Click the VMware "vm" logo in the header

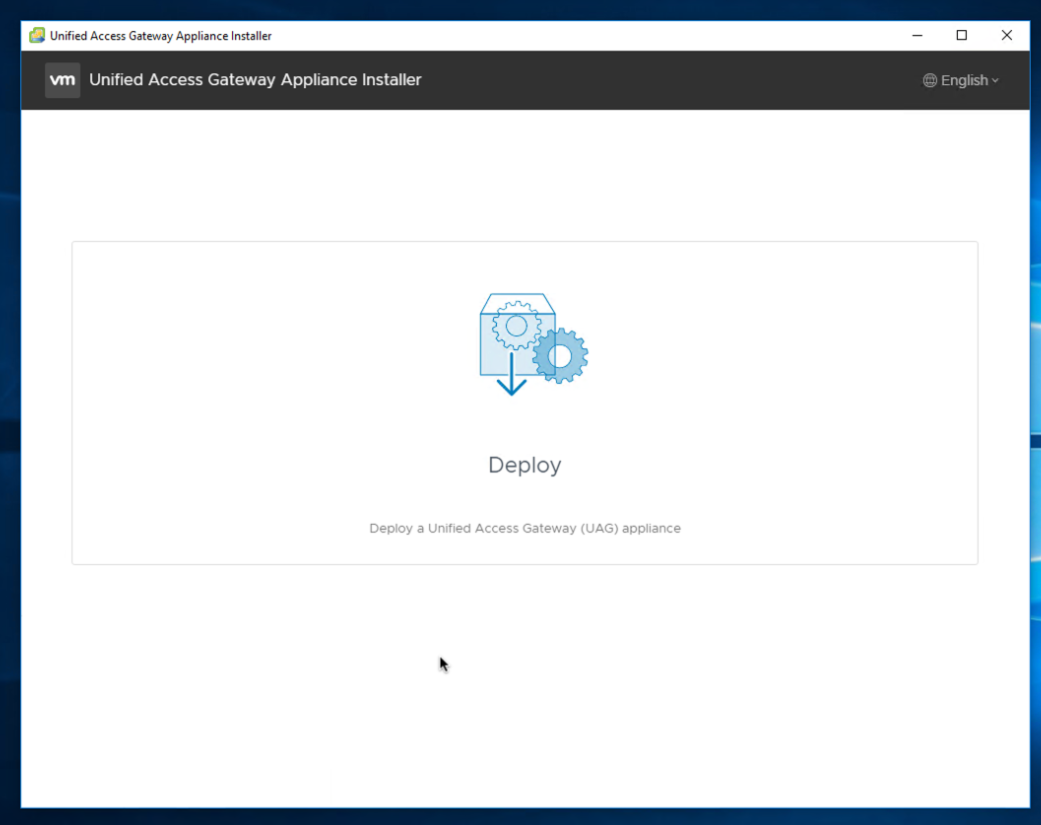(62, 80)
